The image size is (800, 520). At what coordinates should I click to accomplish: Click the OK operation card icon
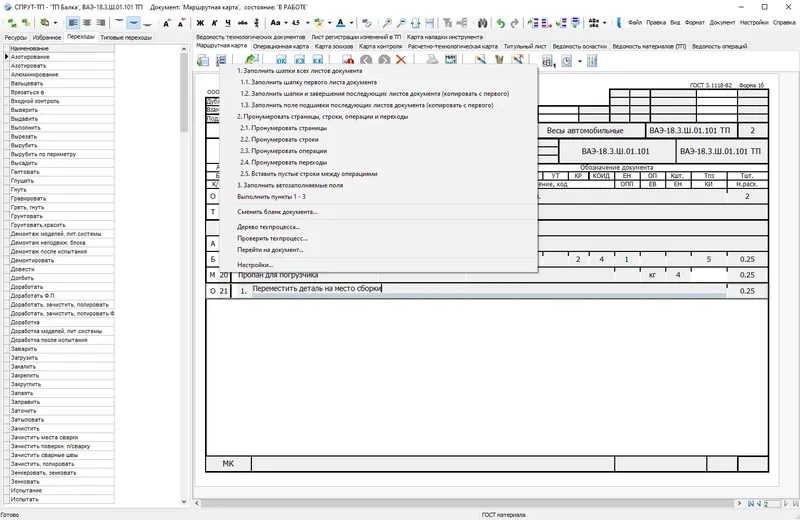[281, 60]
